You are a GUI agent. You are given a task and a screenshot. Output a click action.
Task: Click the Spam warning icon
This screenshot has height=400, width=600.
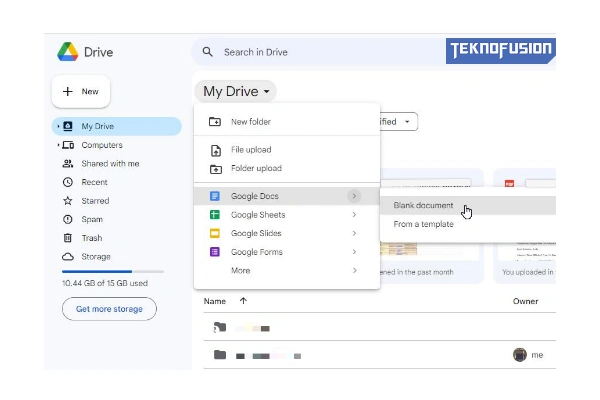pyautogui.click(x=68, y=219)
